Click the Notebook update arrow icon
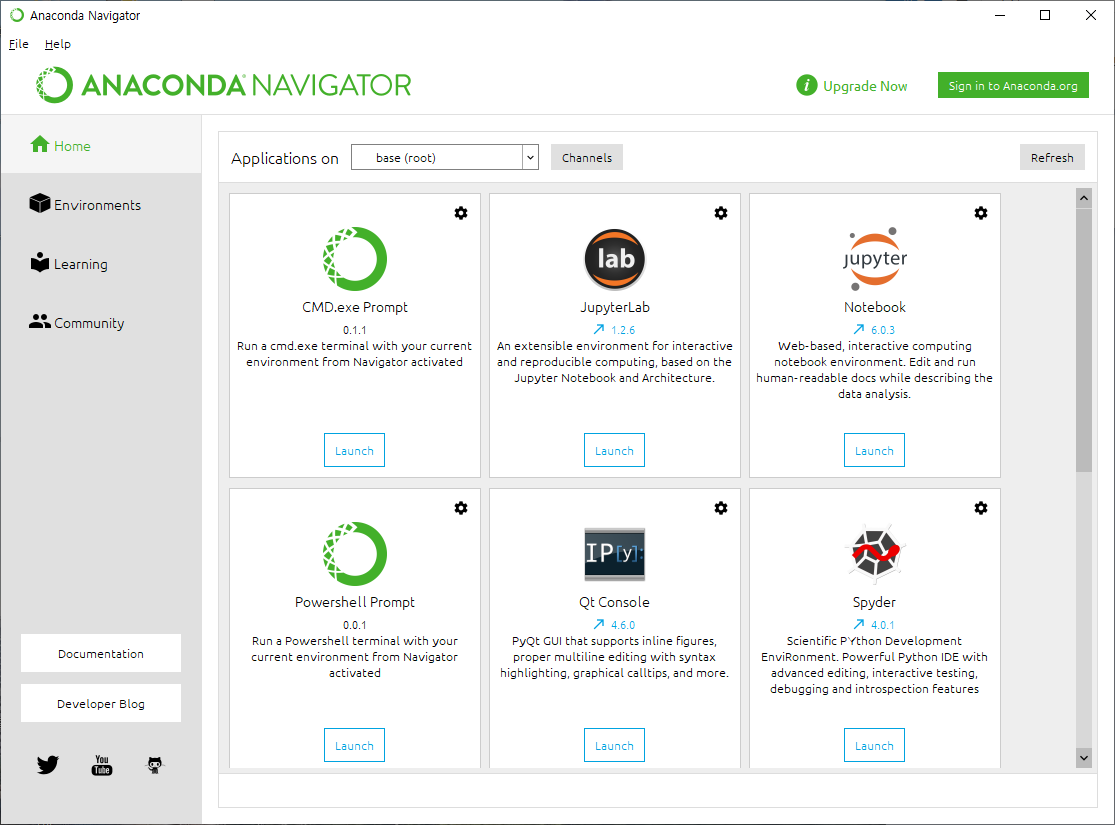The image size is (1115, 825). pyautogui.click(x=858, y=329)
